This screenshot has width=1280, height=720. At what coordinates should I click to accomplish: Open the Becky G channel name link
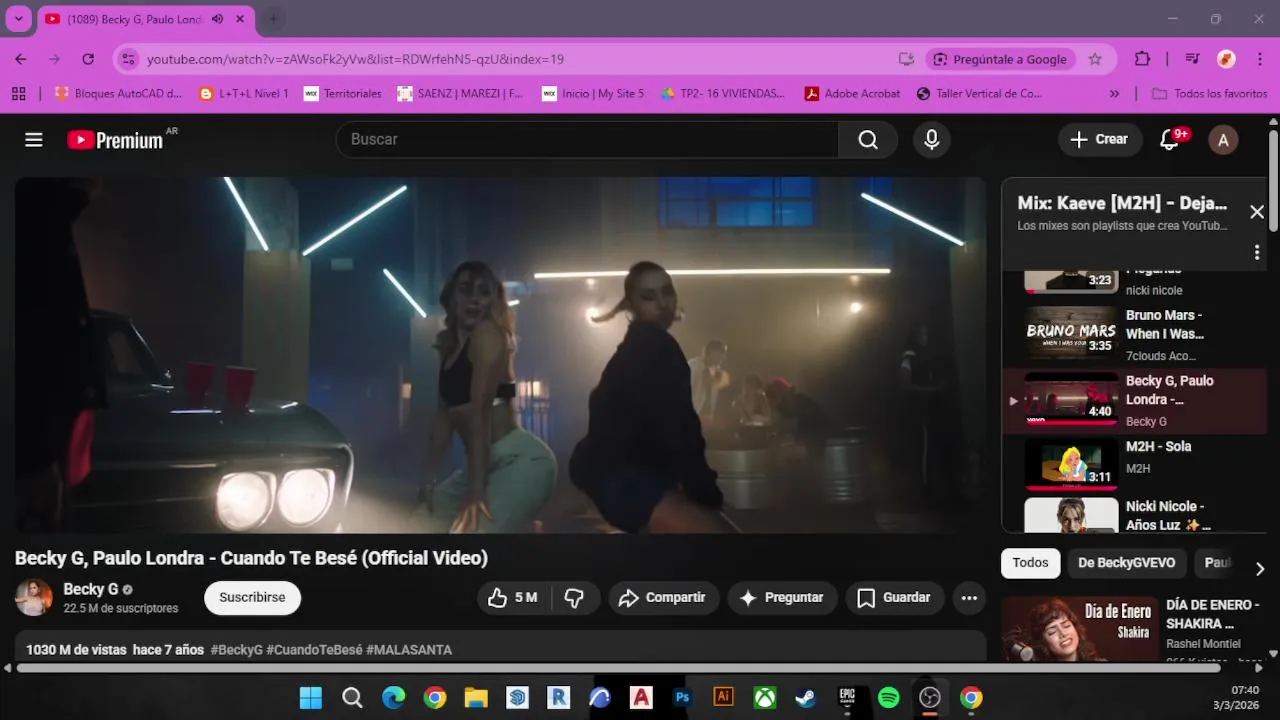[x=90, y=589]
